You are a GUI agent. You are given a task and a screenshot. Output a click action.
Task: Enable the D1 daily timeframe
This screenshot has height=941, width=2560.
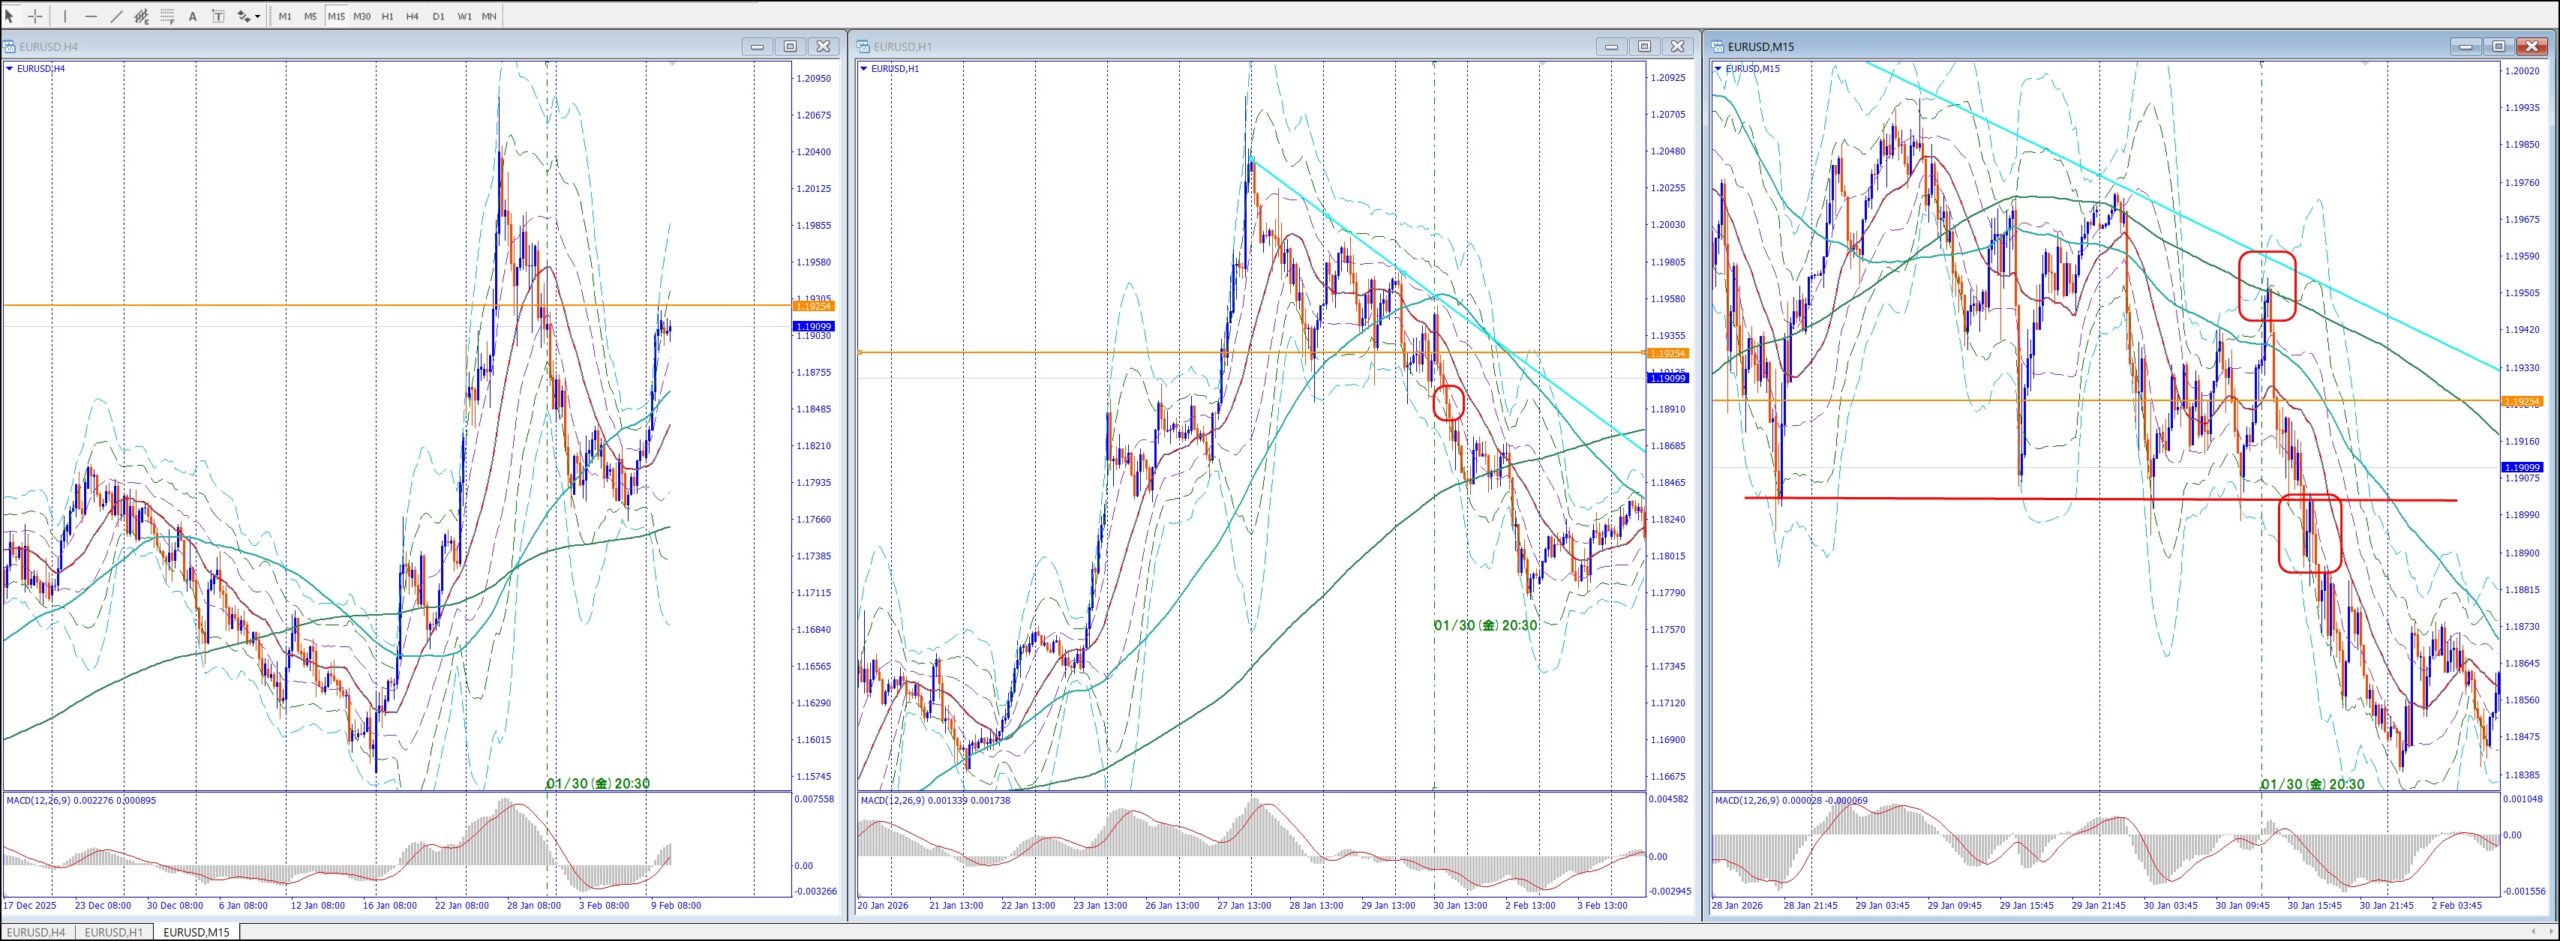tap(438, 16)
